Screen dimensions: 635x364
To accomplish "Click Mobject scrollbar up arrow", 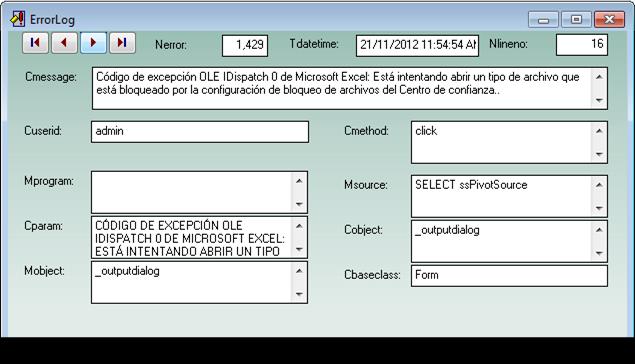I will 299,271.
